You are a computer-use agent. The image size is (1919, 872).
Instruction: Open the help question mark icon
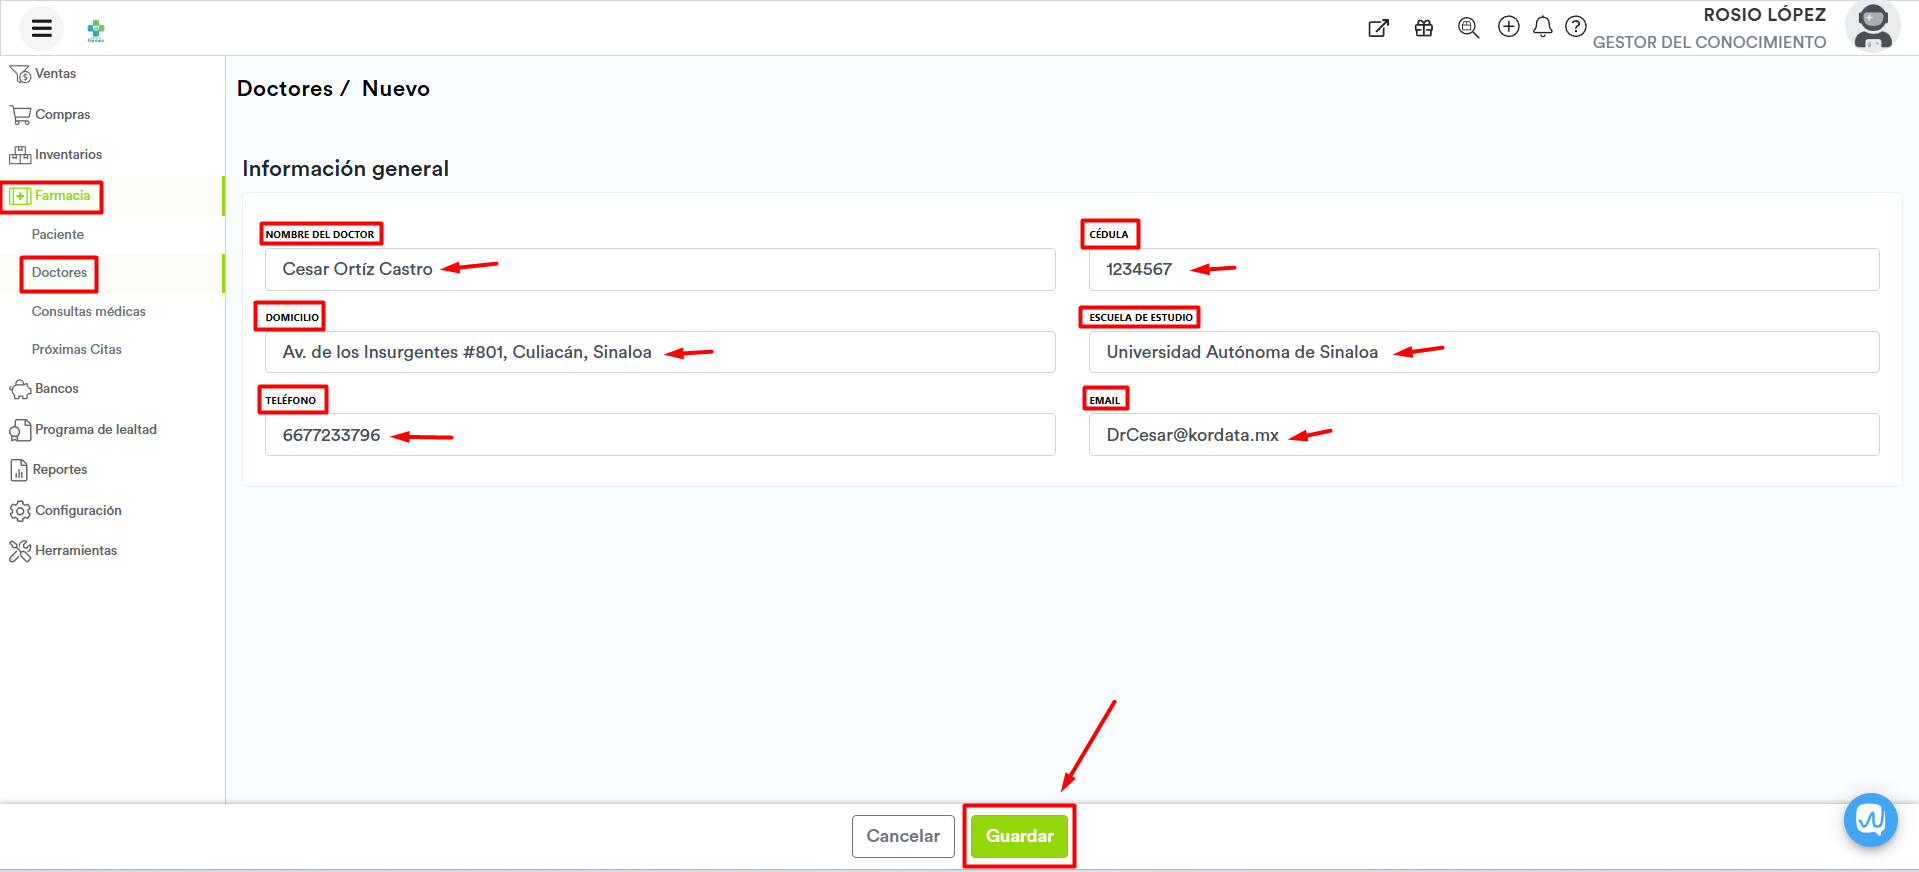[1576, 27]
